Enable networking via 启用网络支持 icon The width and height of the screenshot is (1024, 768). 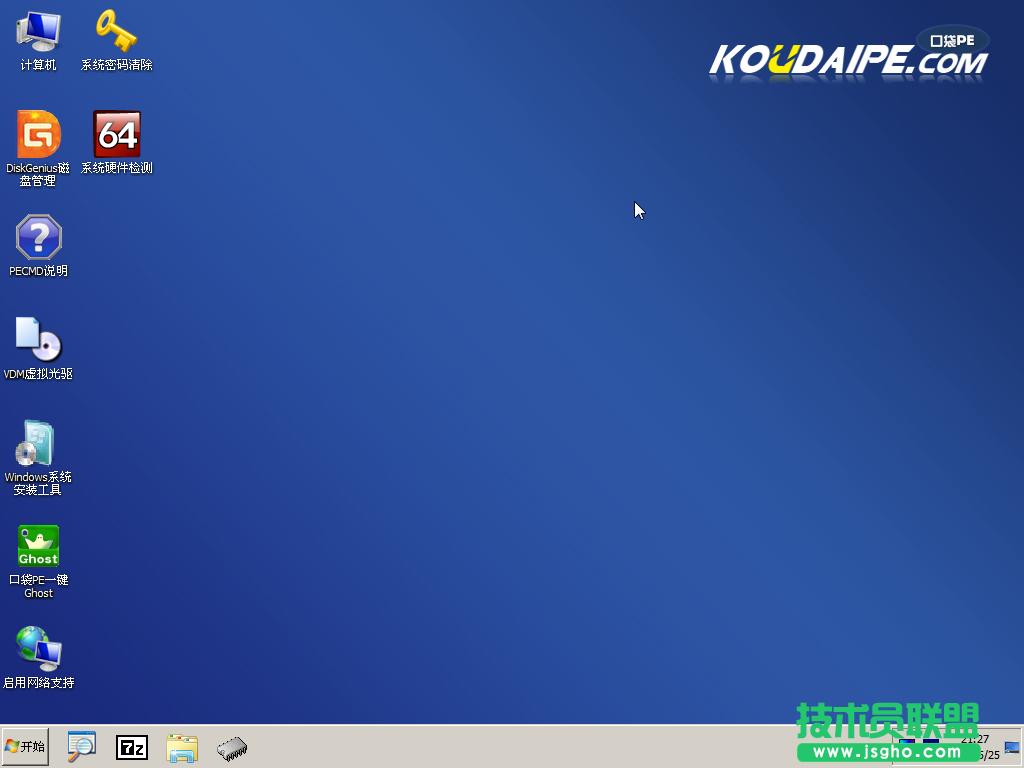[x=37, y=648]
